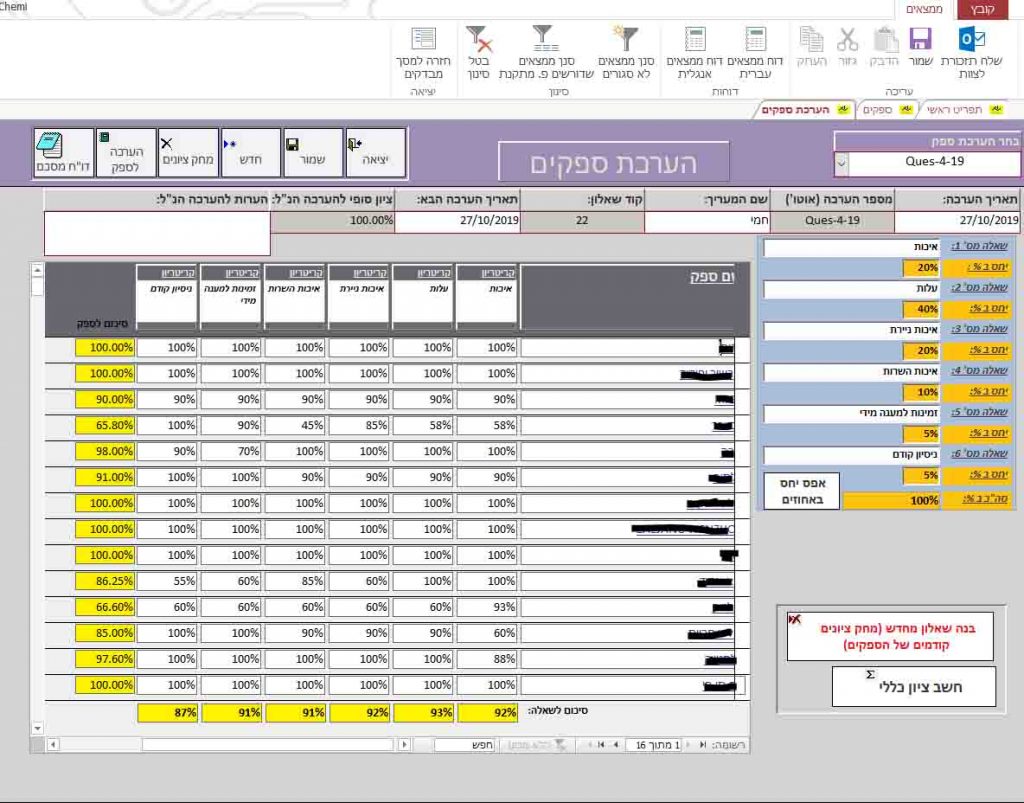Screen dimensions: 1024x803
Task: Click the reset percentage ratio (אפס יחס באחוזים) button
Action: tap(800, 489)
